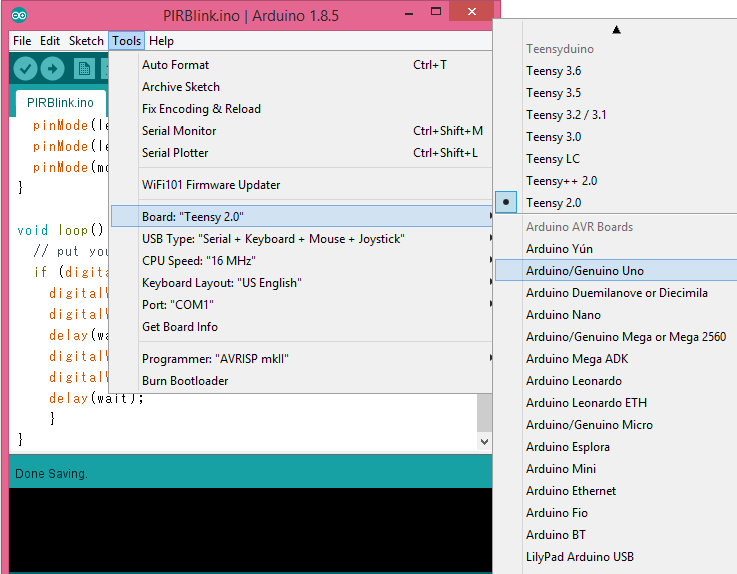Expand the Programmer "AVRISP mkII" submenu
The height and width of the screenshot is (574, 737).
pyautogui.click(x=301, y=359)
